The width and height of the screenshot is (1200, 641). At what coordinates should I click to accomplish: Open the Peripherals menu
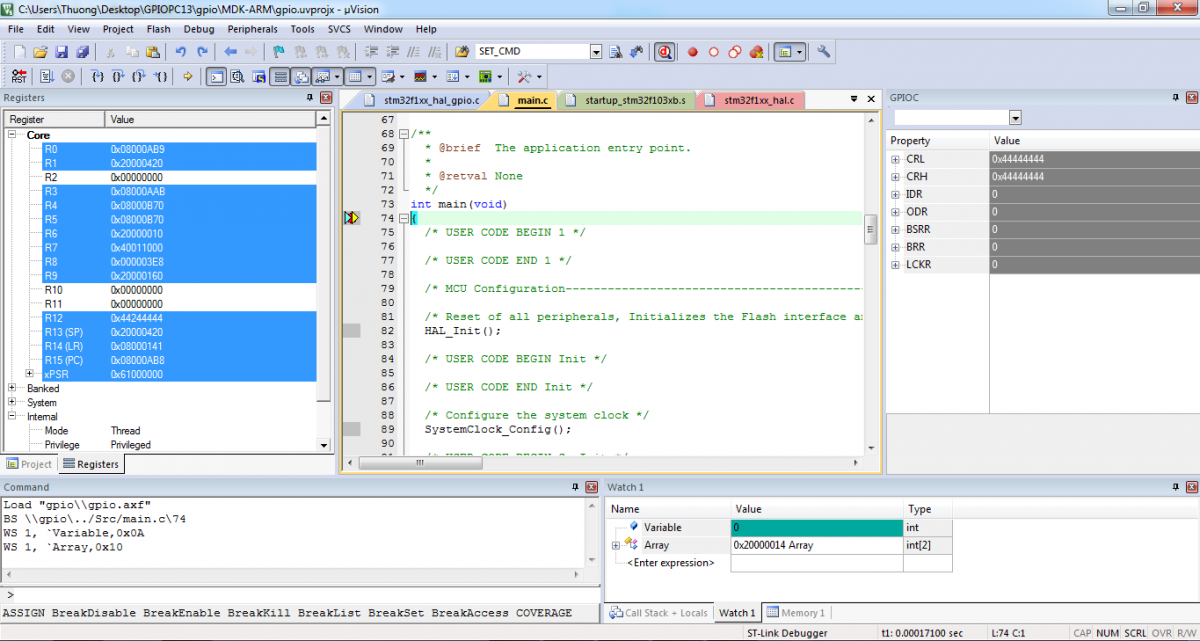(252, 28)
